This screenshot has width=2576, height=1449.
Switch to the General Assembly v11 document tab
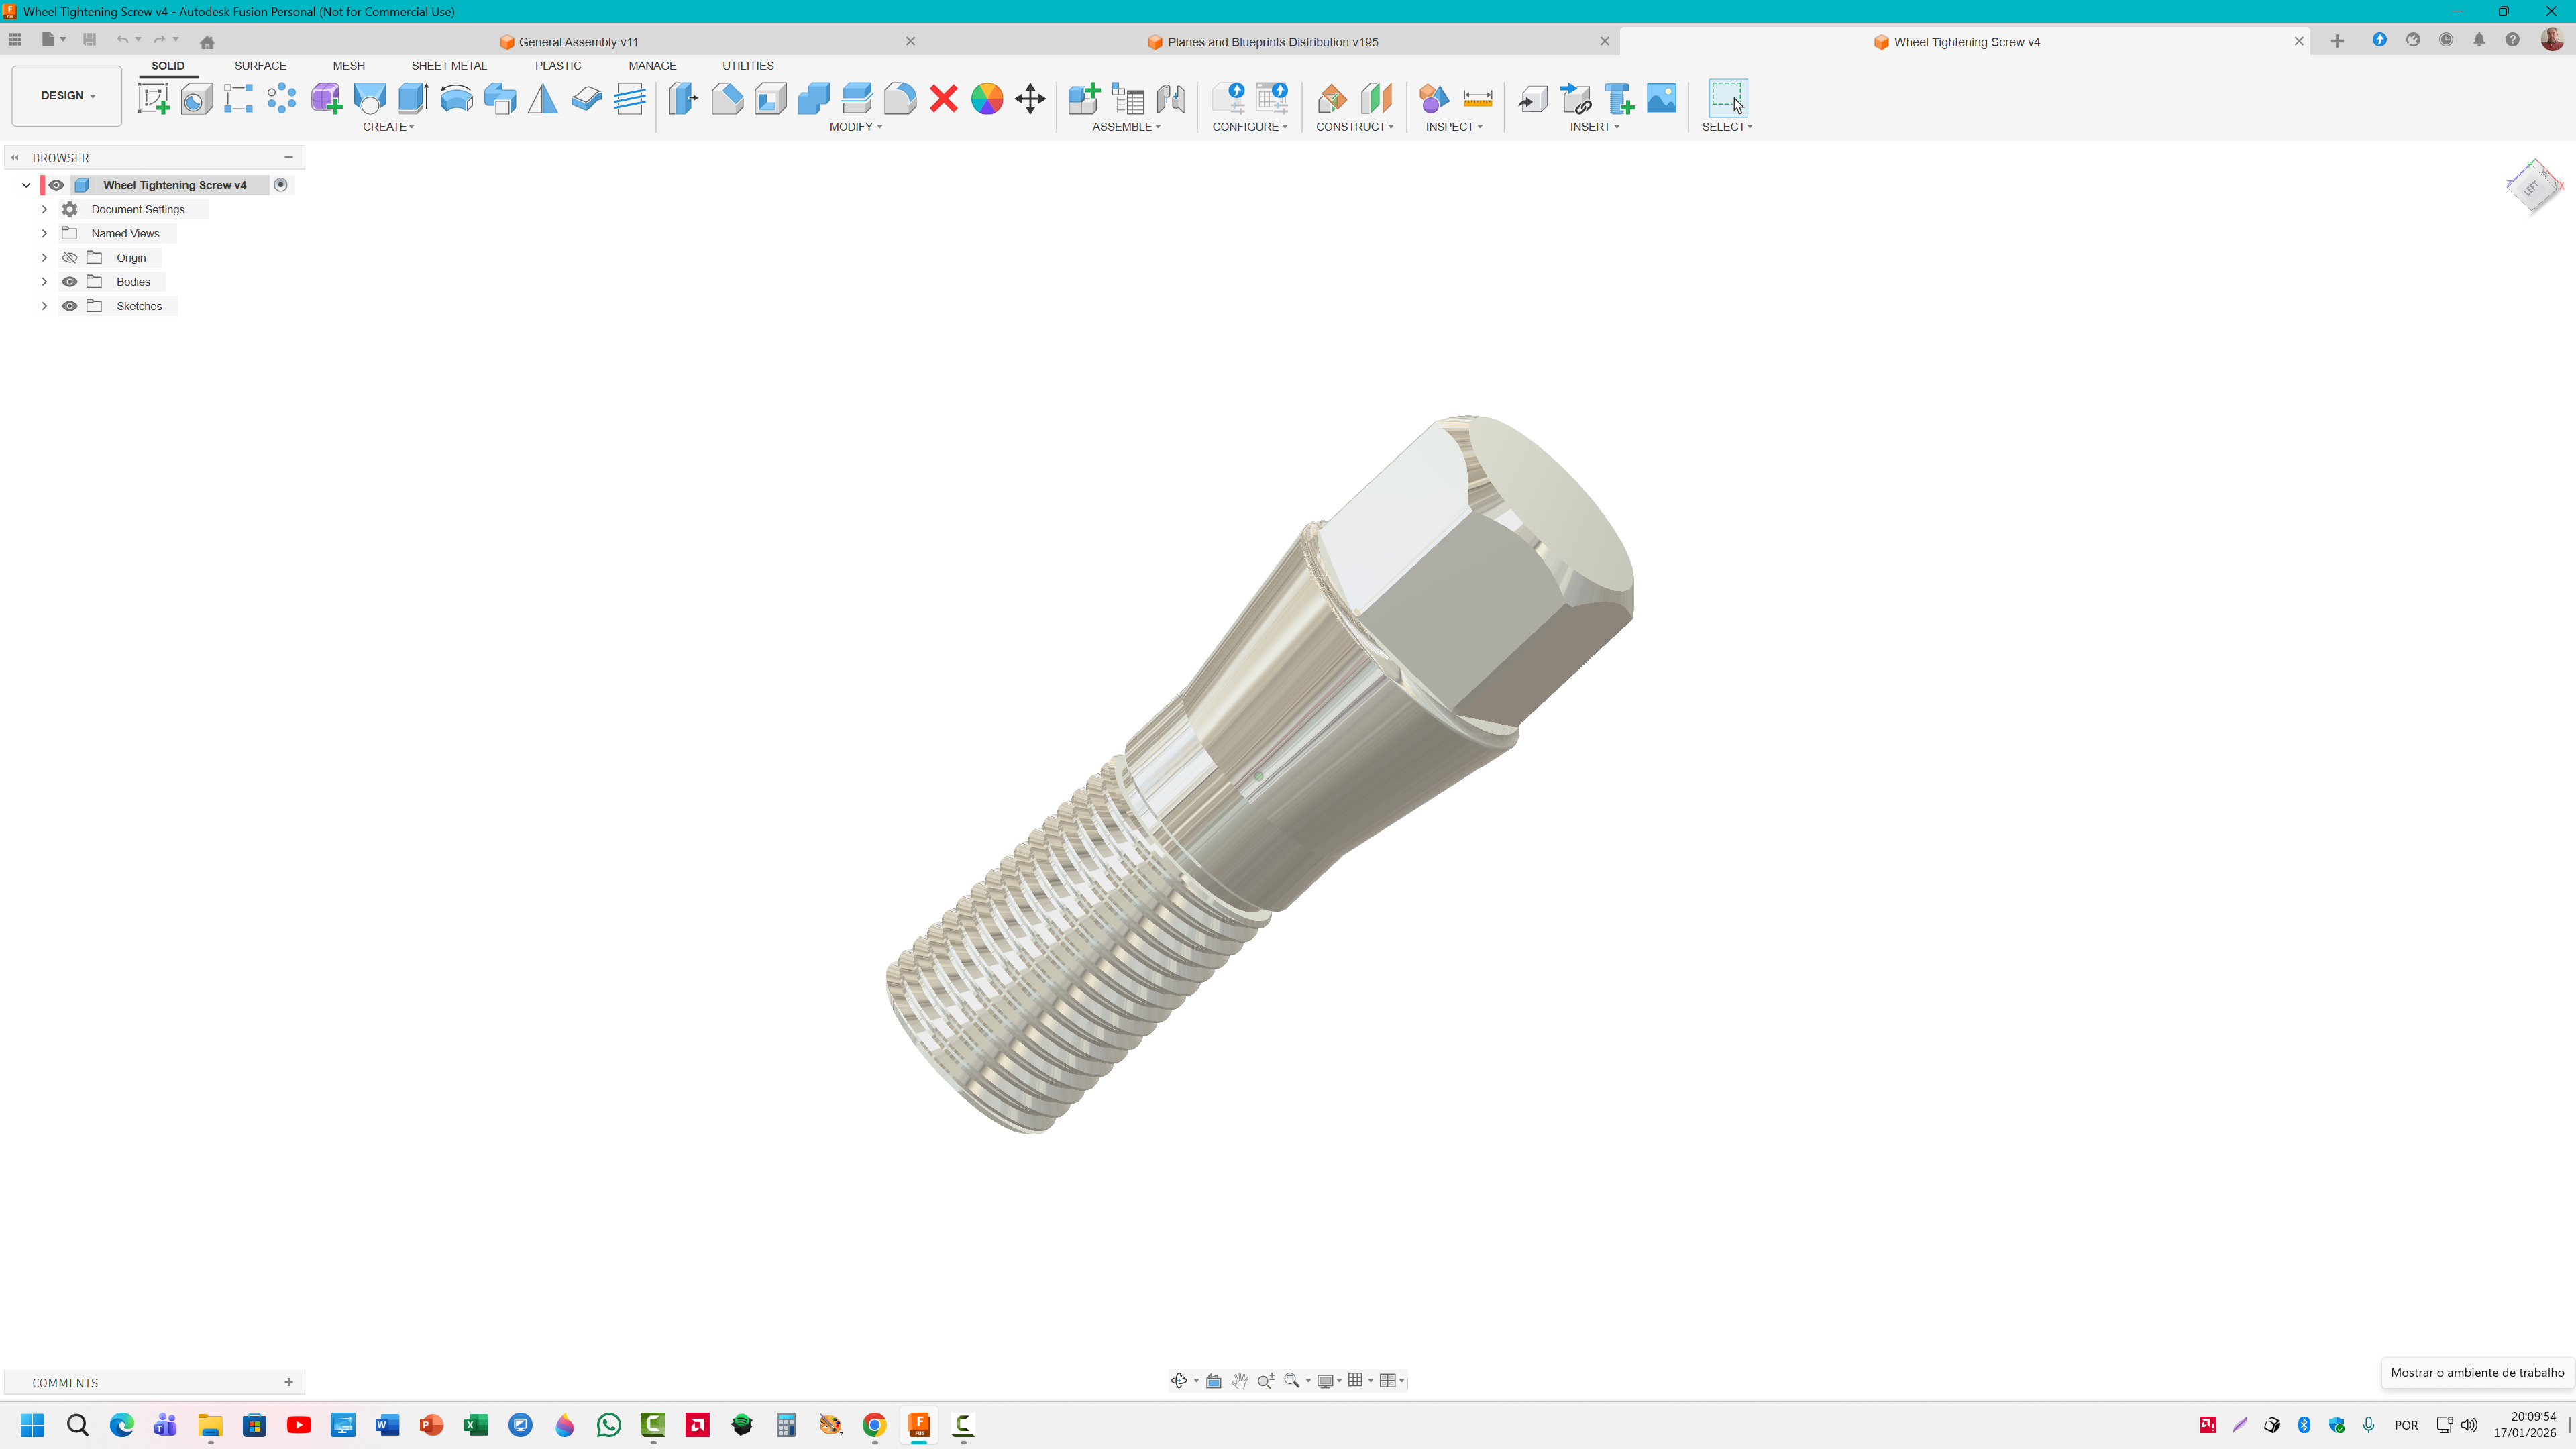pos(578,42)
